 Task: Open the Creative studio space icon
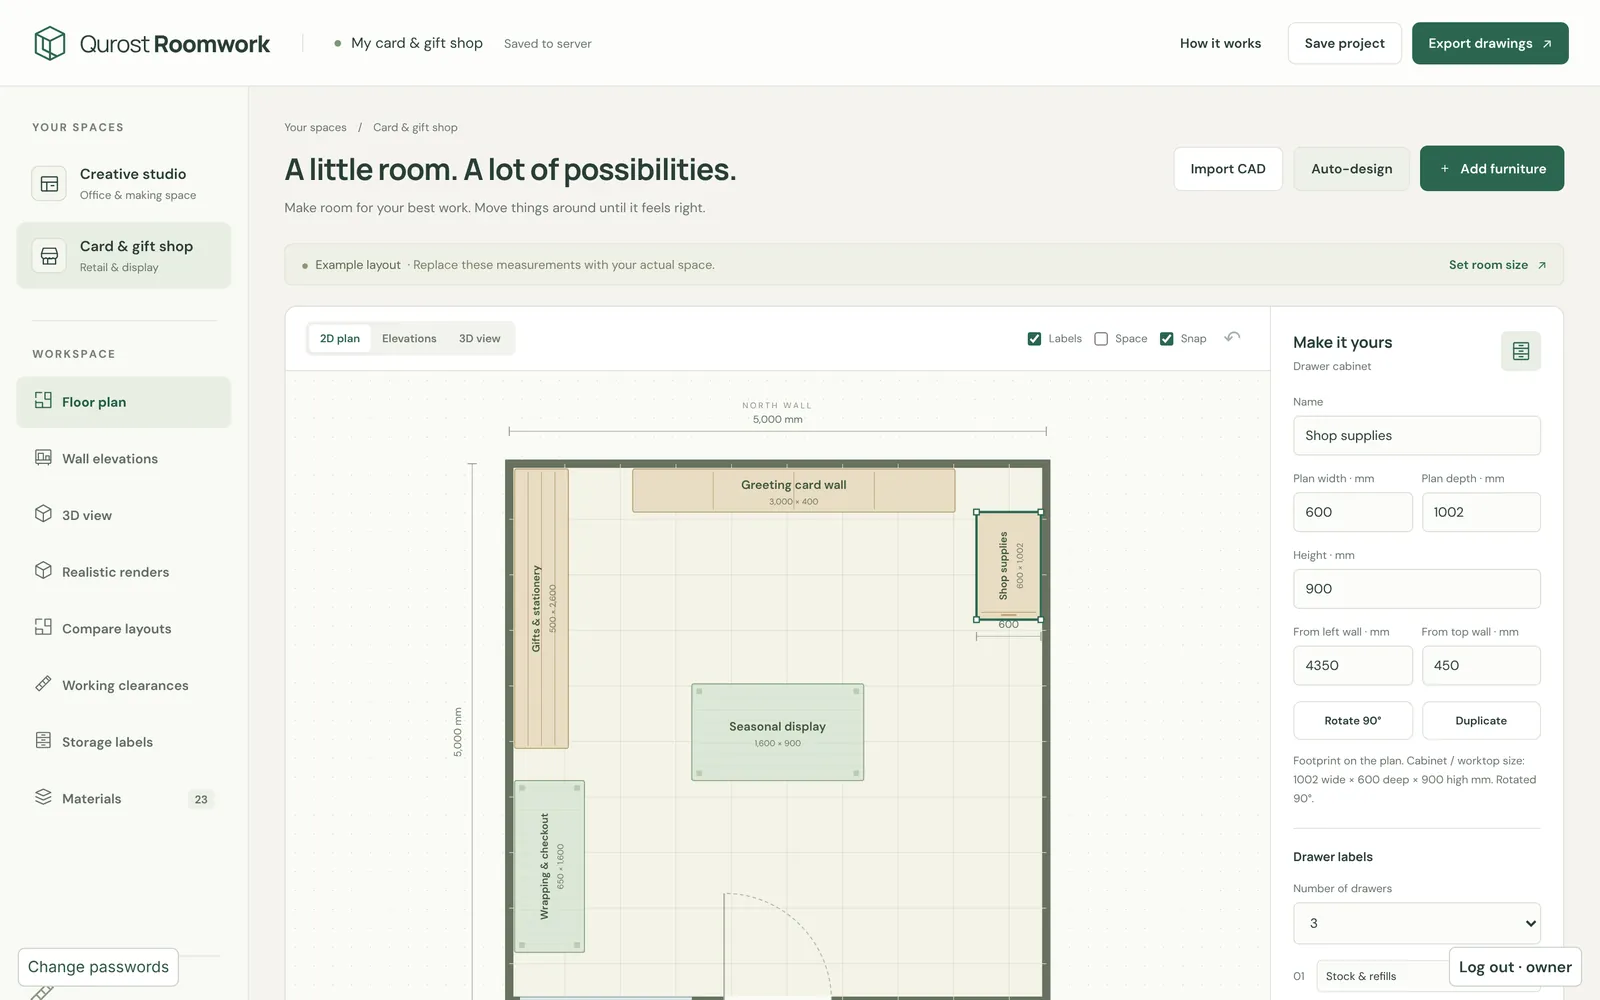pos(49,184)
